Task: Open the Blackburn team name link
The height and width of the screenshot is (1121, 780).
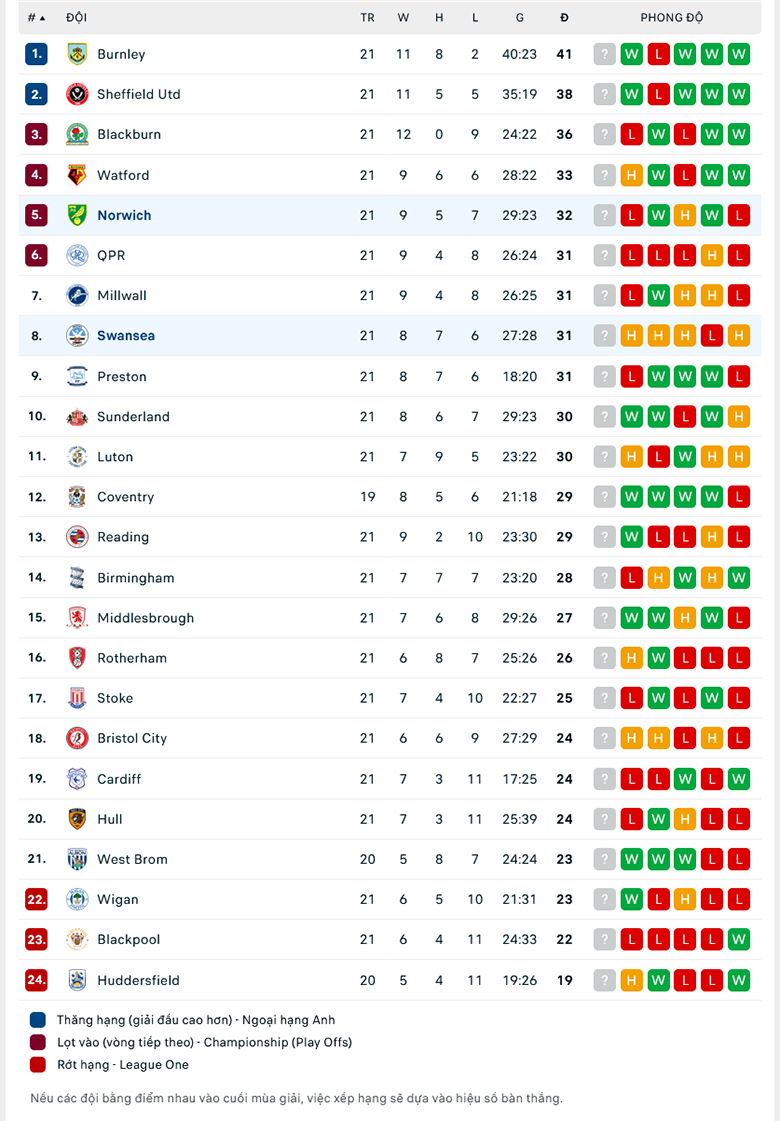Action: click(x=129, y=134)
